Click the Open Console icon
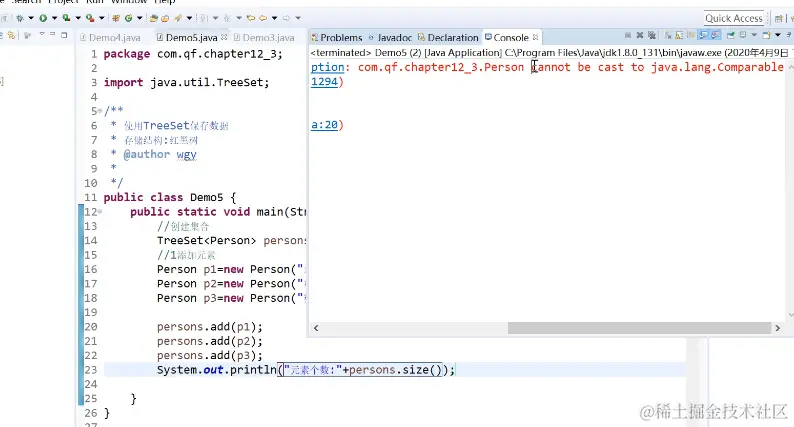 pos(766,35)
